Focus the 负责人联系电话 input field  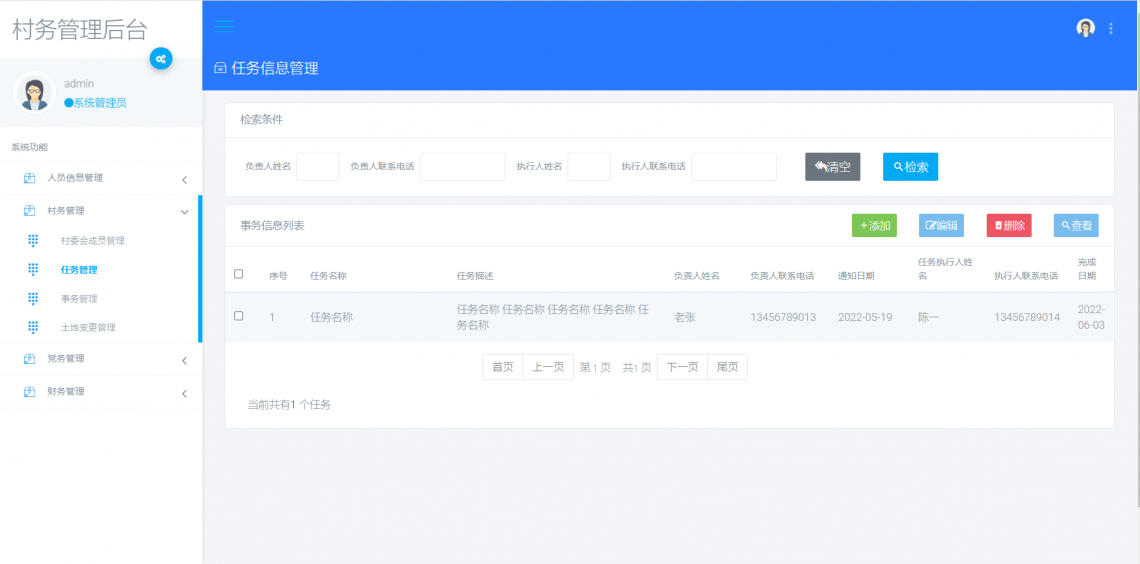[x=462, y=166]
